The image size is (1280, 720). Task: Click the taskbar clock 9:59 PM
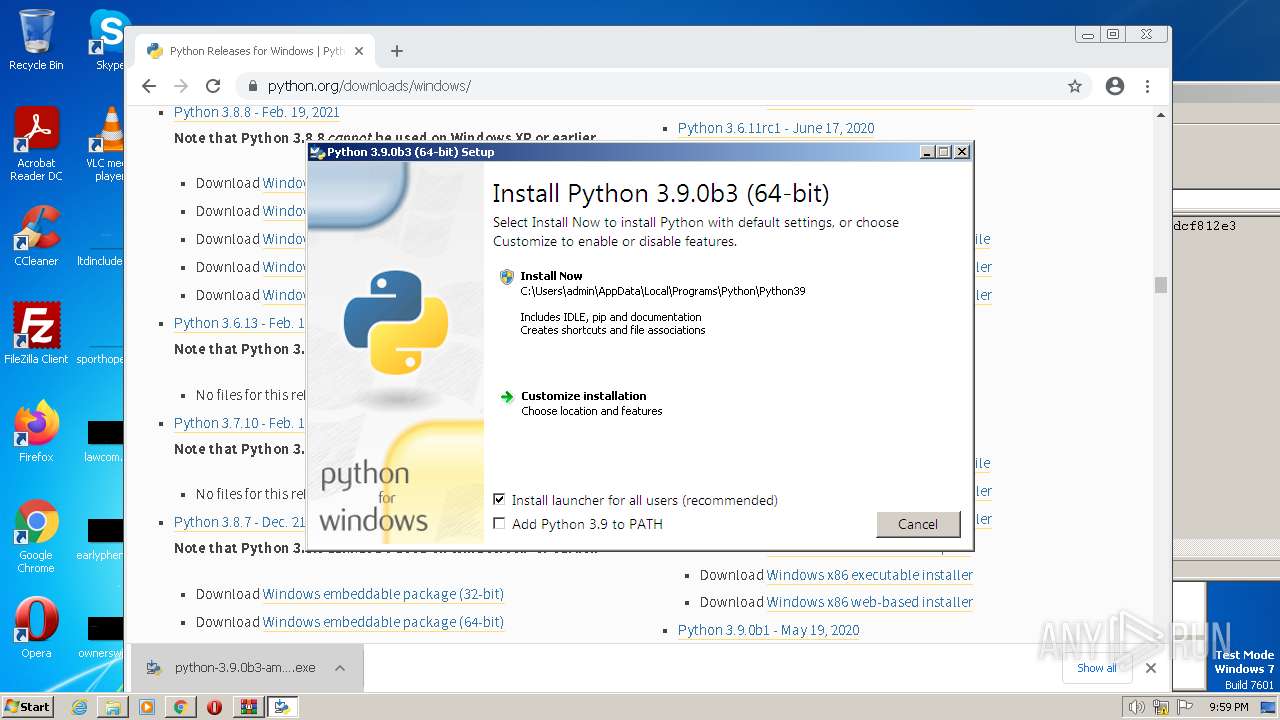point(1229,707)
